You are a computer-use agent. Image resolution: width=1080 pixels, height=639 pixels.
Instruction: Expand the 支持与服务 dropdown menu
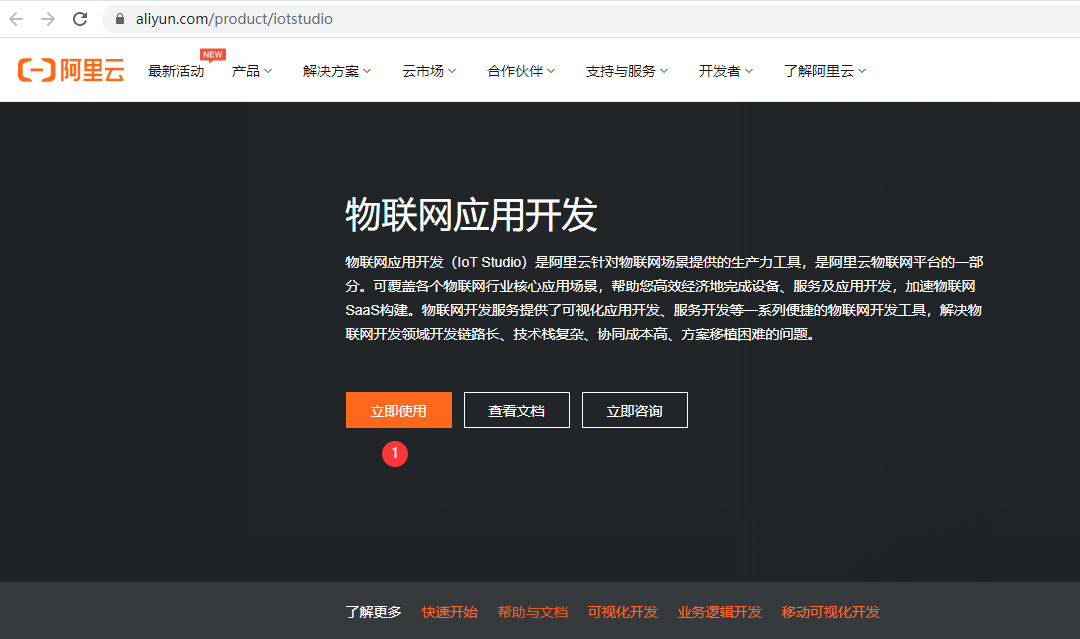tap(627, 71)
